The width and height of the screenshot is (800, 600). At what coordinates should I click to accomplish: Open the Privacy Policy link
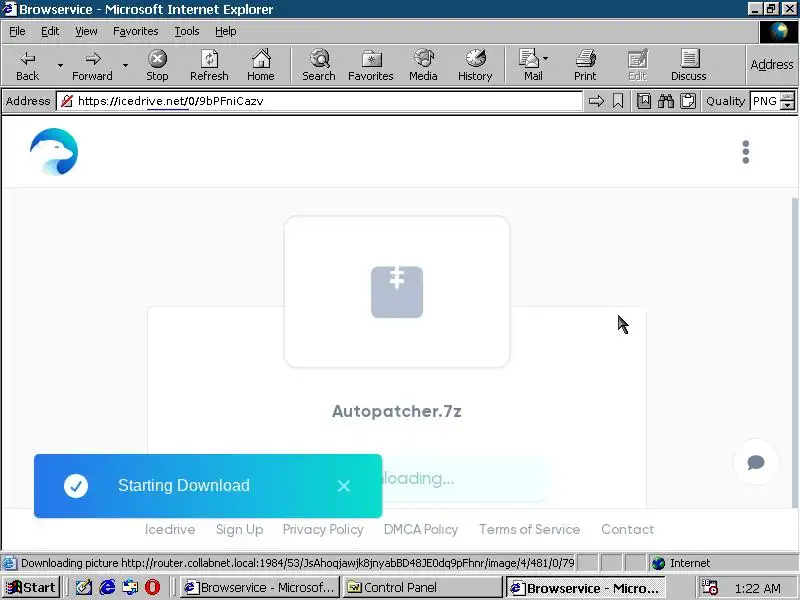tap(323, 529)
